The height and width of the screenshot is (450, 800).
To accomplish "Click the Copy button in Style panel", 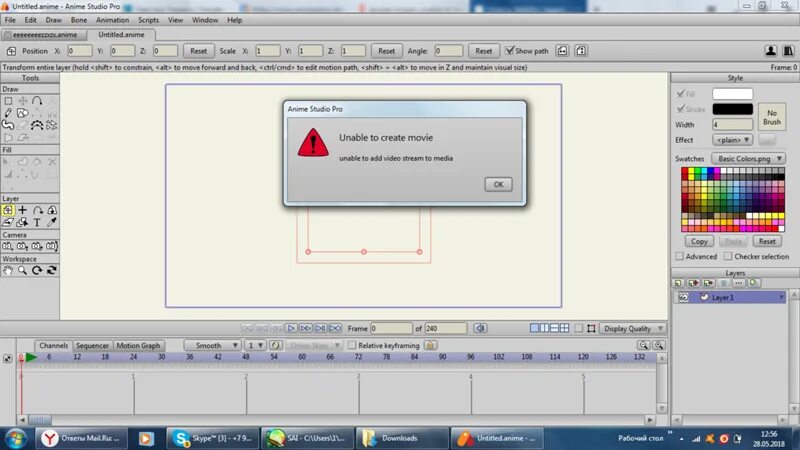I will (699, 241).
